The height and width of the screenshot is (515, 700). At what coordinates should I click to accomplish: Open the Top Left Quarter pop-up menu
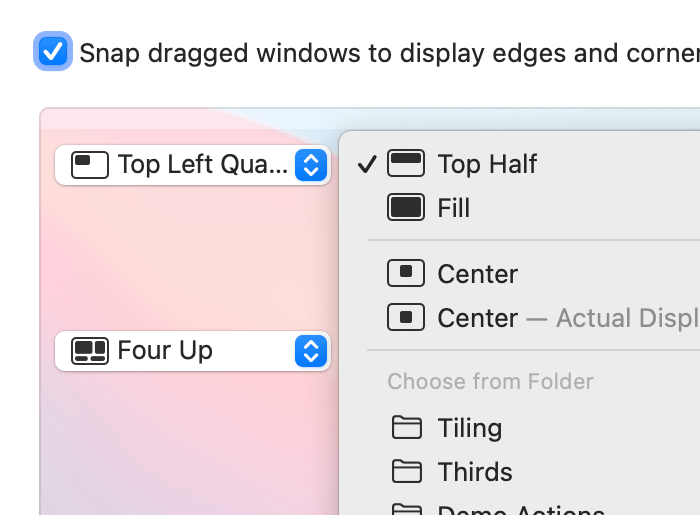point(192,164)
